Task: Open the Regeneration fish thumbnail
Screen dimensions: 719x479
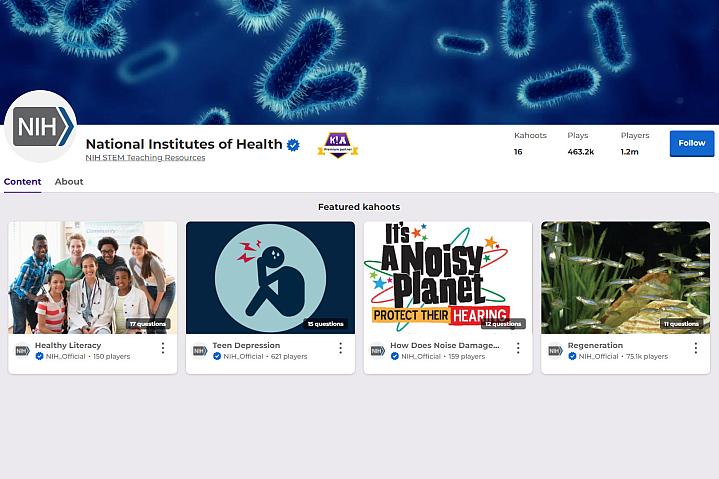Action: click(x=625, y=277)
